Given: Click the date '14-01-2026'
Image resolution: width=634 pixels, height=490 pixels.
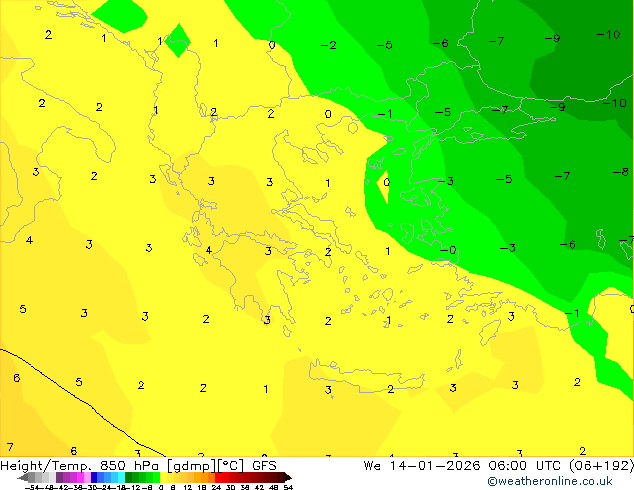Looking at the screenshot, I should (435, 466).
